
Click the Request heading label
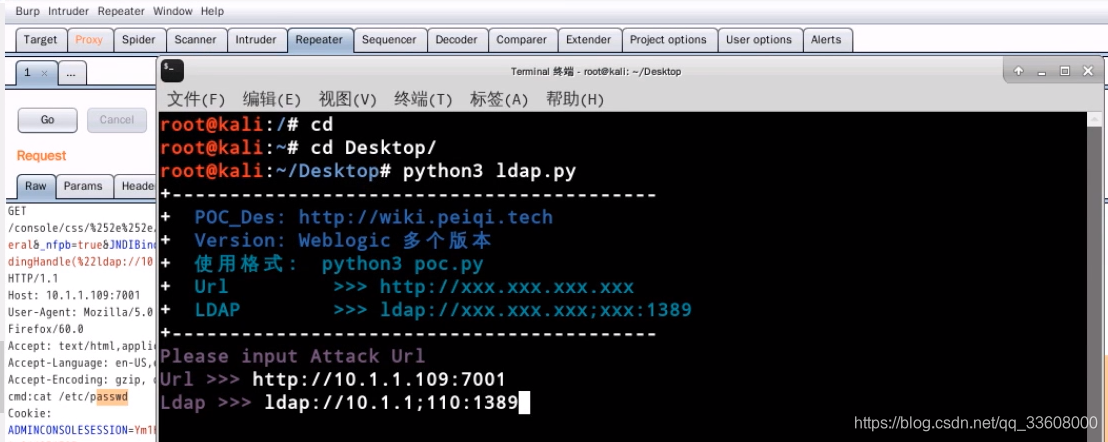point(42,155)
